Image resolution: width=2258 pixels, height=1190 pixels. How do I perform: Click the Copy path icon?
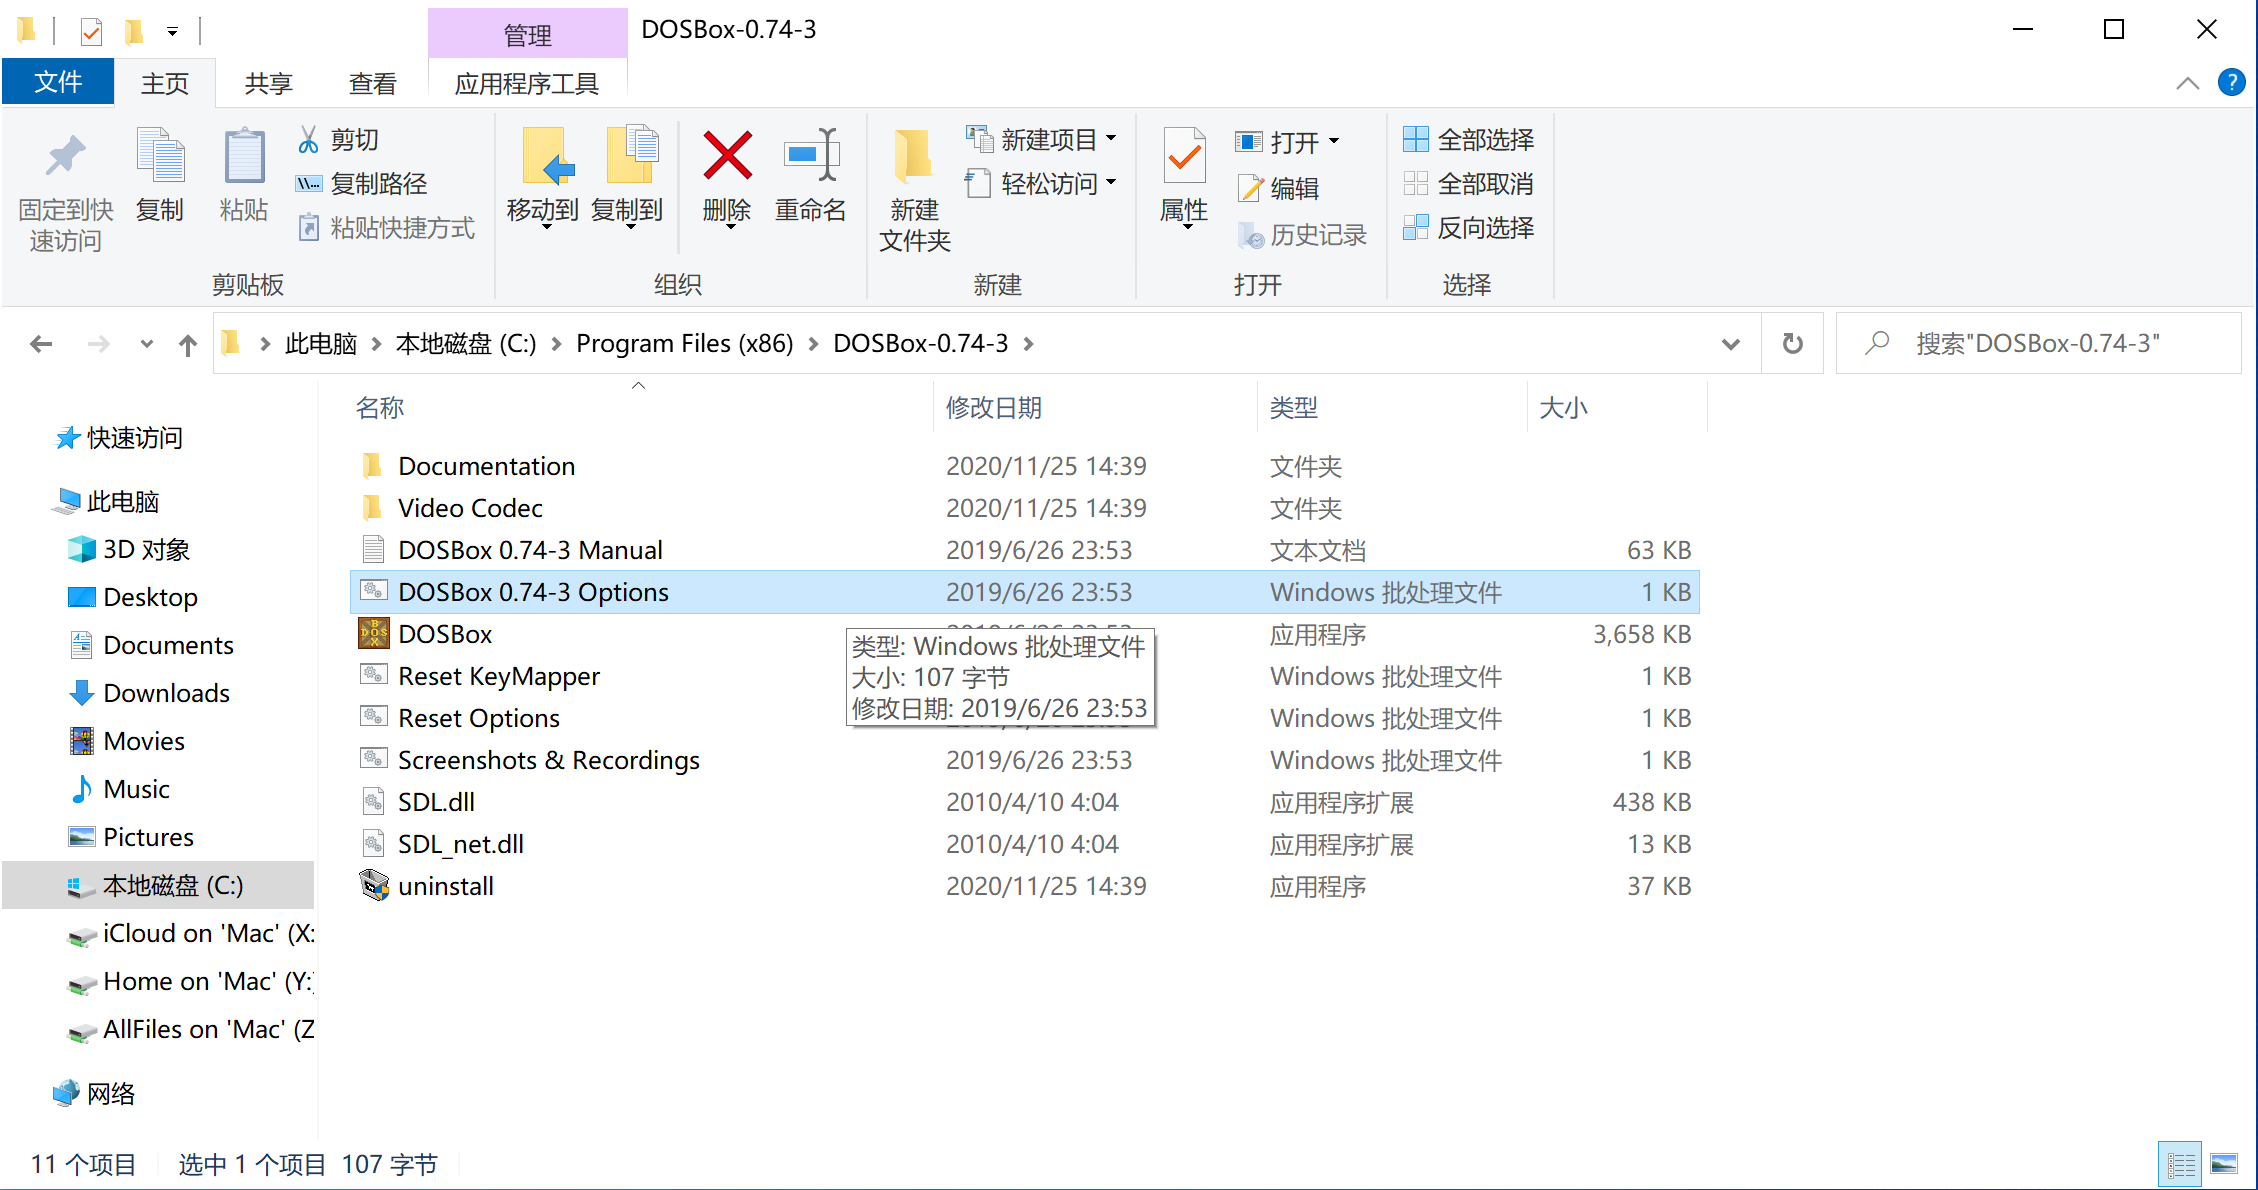coord(308,183)
